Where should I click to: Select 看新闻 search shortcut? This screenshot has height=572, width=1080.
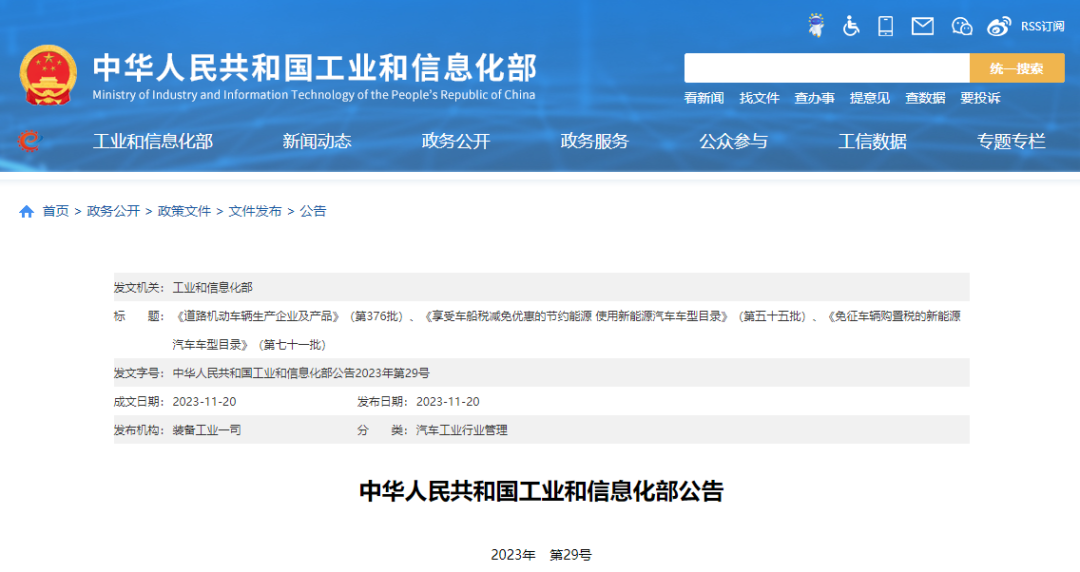[703, 98]
